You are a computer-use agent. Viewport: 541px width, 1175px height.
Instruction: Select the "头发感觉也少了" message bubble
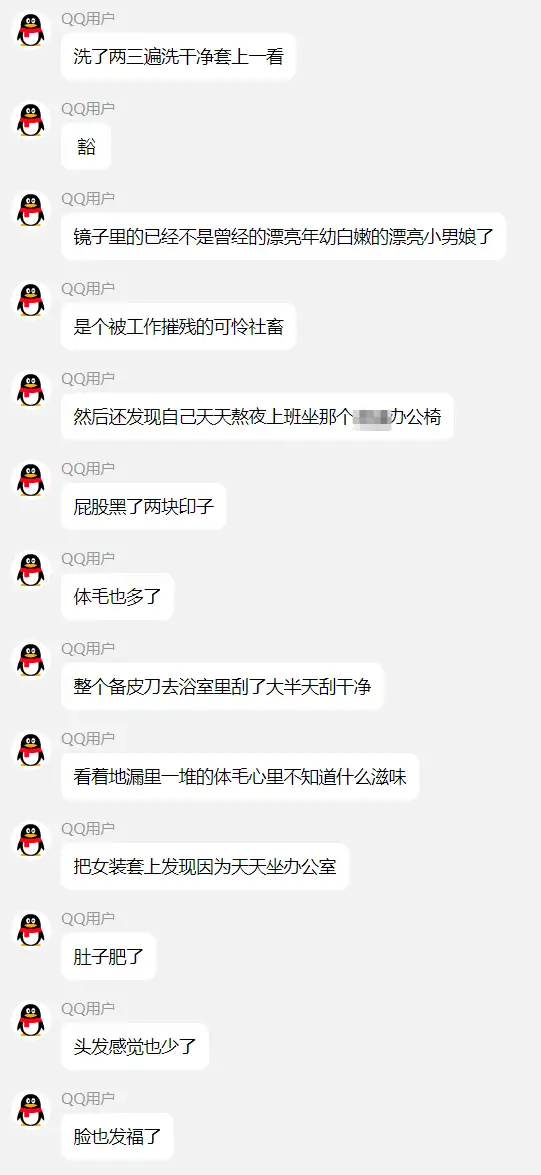pyautogui.click(x=135, y=1046)
